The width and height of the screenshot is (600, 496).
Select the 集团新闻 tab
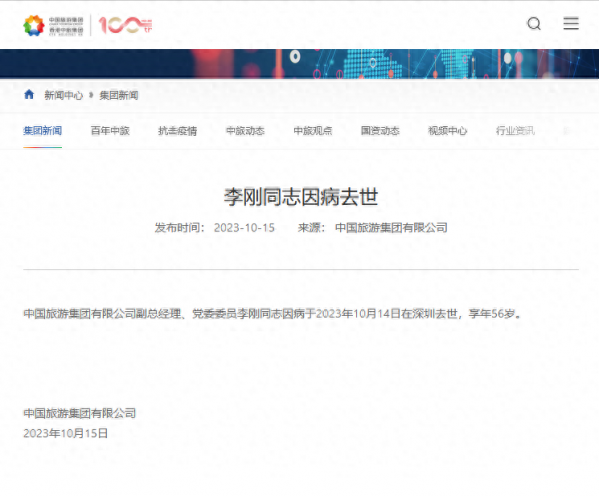(43, 131)
